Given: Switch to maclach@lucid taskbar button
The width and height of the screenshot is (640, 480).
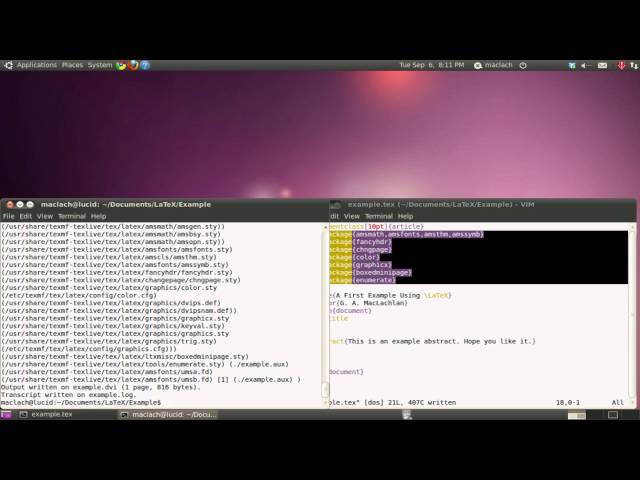Looking at the screenshot, I should (x=169, y=415).
